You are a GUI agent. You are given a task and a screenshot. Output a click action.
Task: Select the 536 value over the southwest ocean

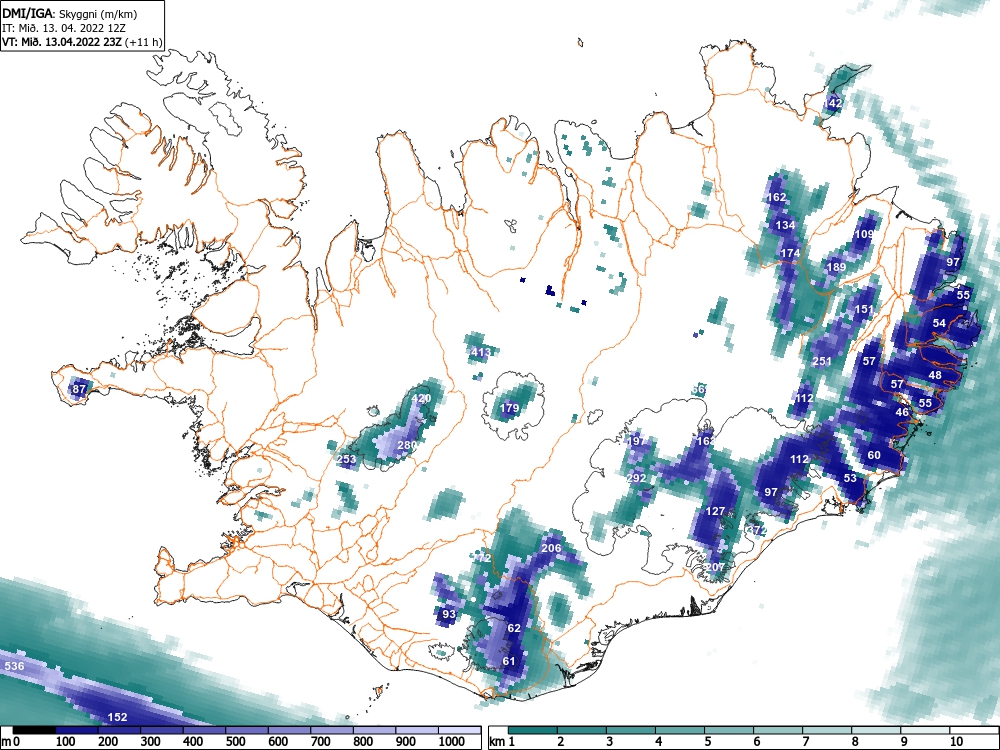click(14, 666)
